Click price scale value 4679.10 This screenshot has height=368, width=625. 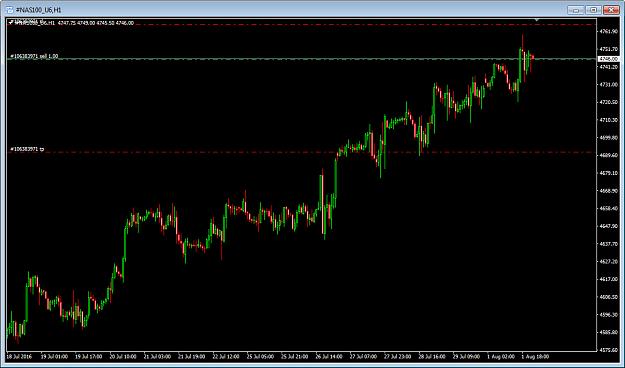tap(609, 173)
